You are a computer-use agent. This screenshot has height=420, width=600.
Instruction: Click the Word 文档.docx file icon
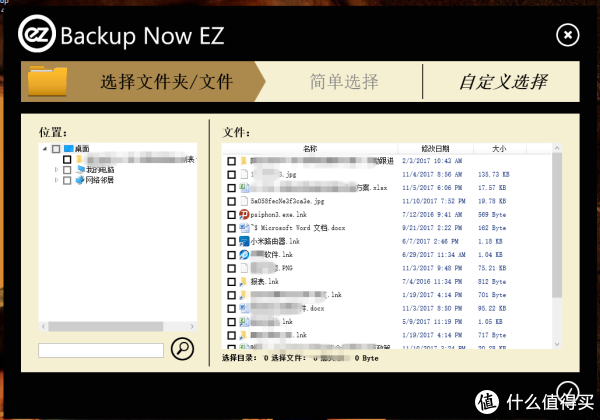[x=244, y=228]
